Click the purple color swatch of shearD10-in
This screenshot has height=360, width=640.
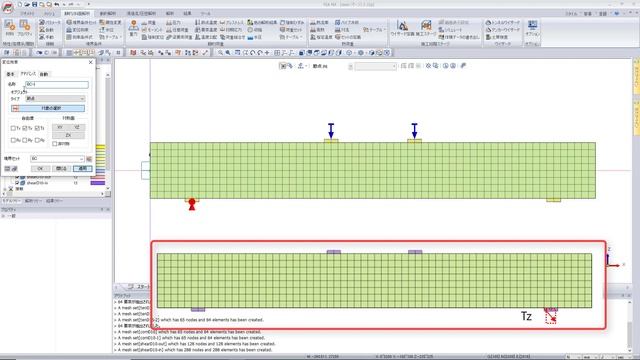click(x=98, y=183)
